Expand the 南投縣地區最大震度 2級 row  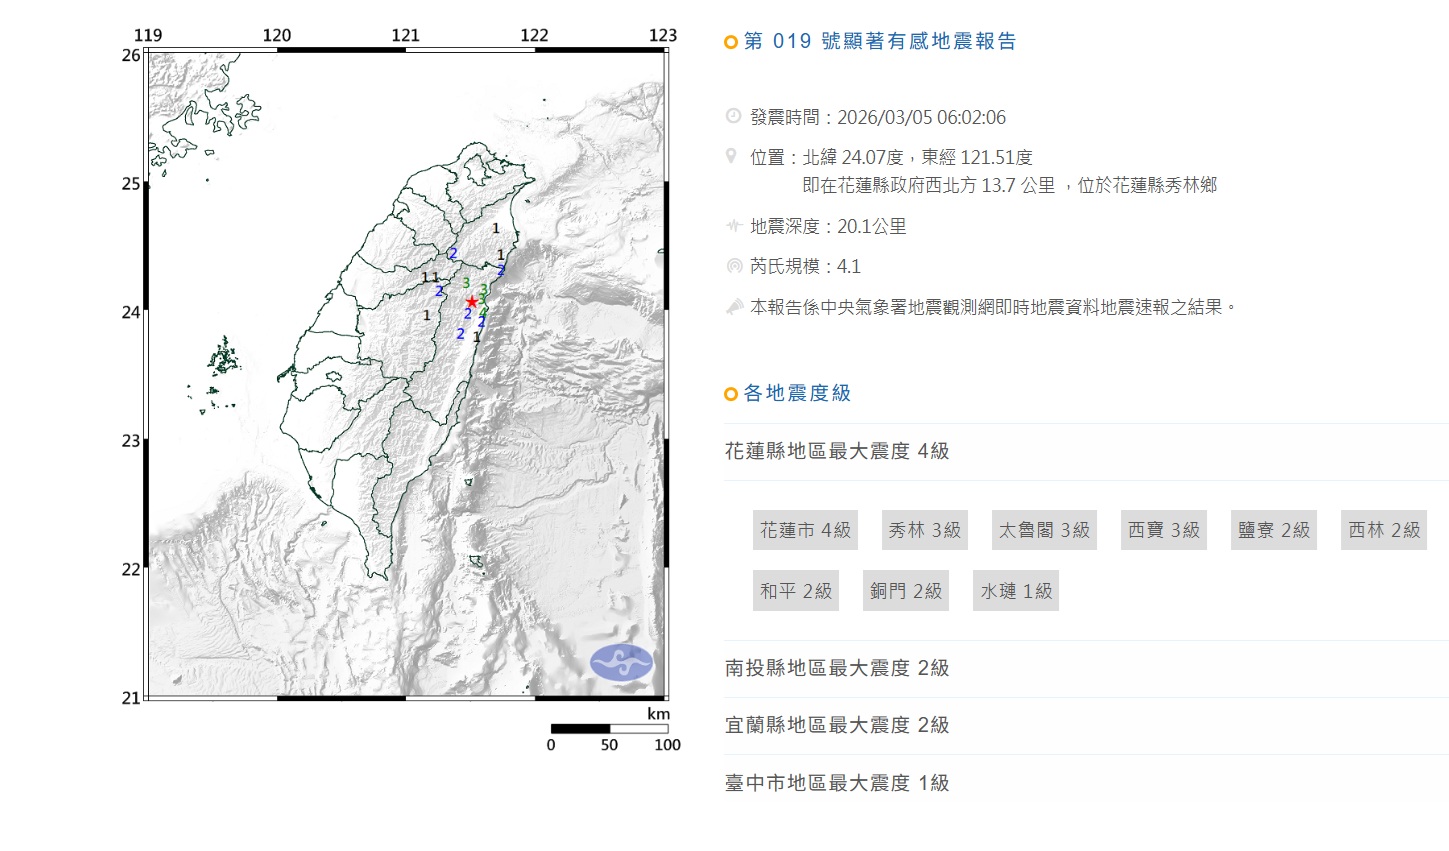[x=837, y=668]
